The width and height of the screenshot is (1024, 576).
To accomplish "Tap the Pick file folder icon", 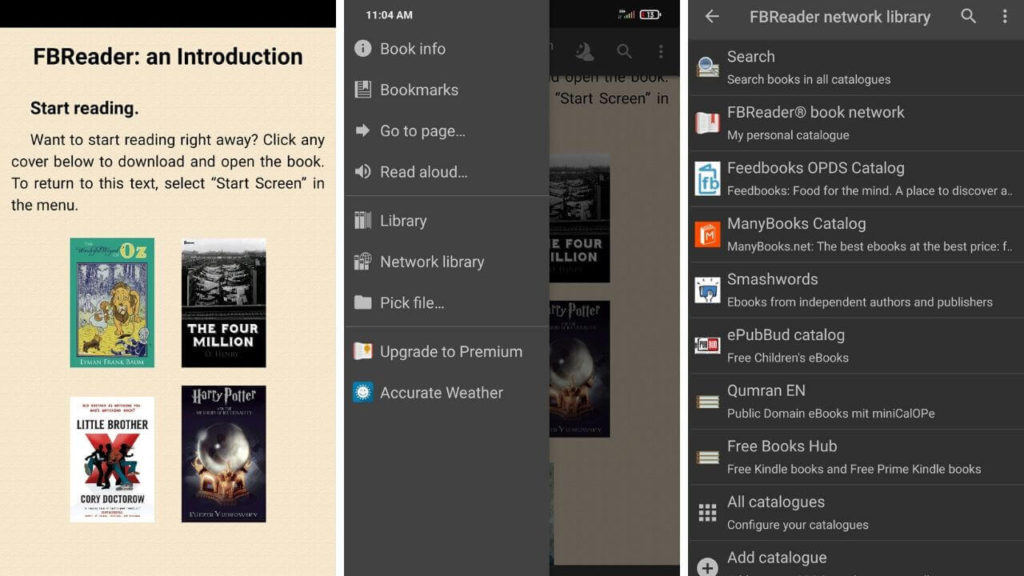I will (x=361, y=302).
